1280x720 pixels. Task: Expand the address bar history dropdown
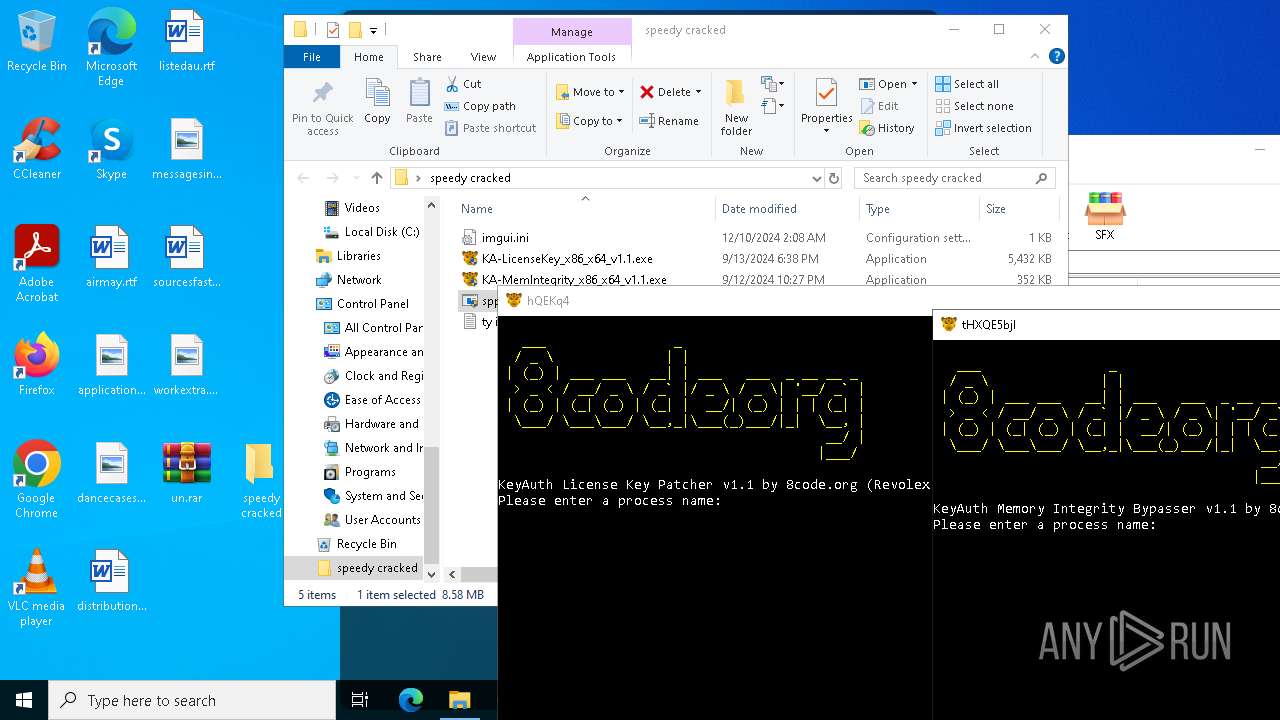[817, 178]
